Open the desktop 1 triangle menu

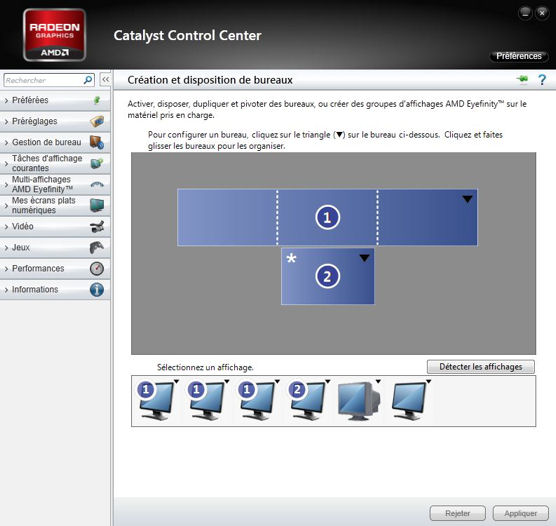point(467,199)
